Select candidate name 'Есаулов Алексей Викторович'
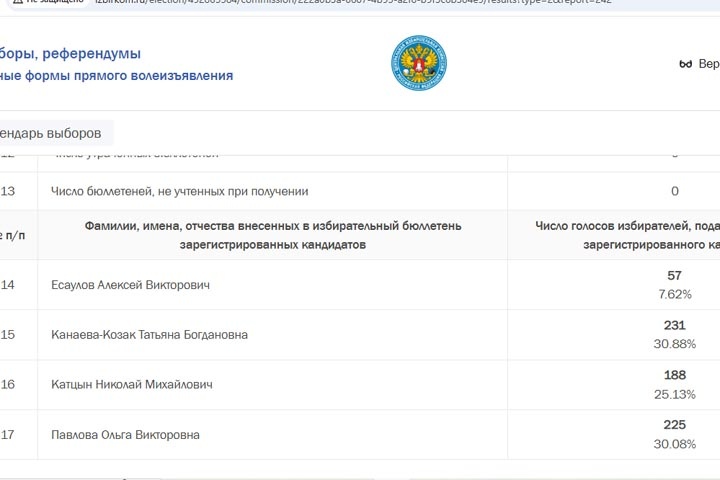This screenshot has height=480, width=720. (x=130, y=285)
